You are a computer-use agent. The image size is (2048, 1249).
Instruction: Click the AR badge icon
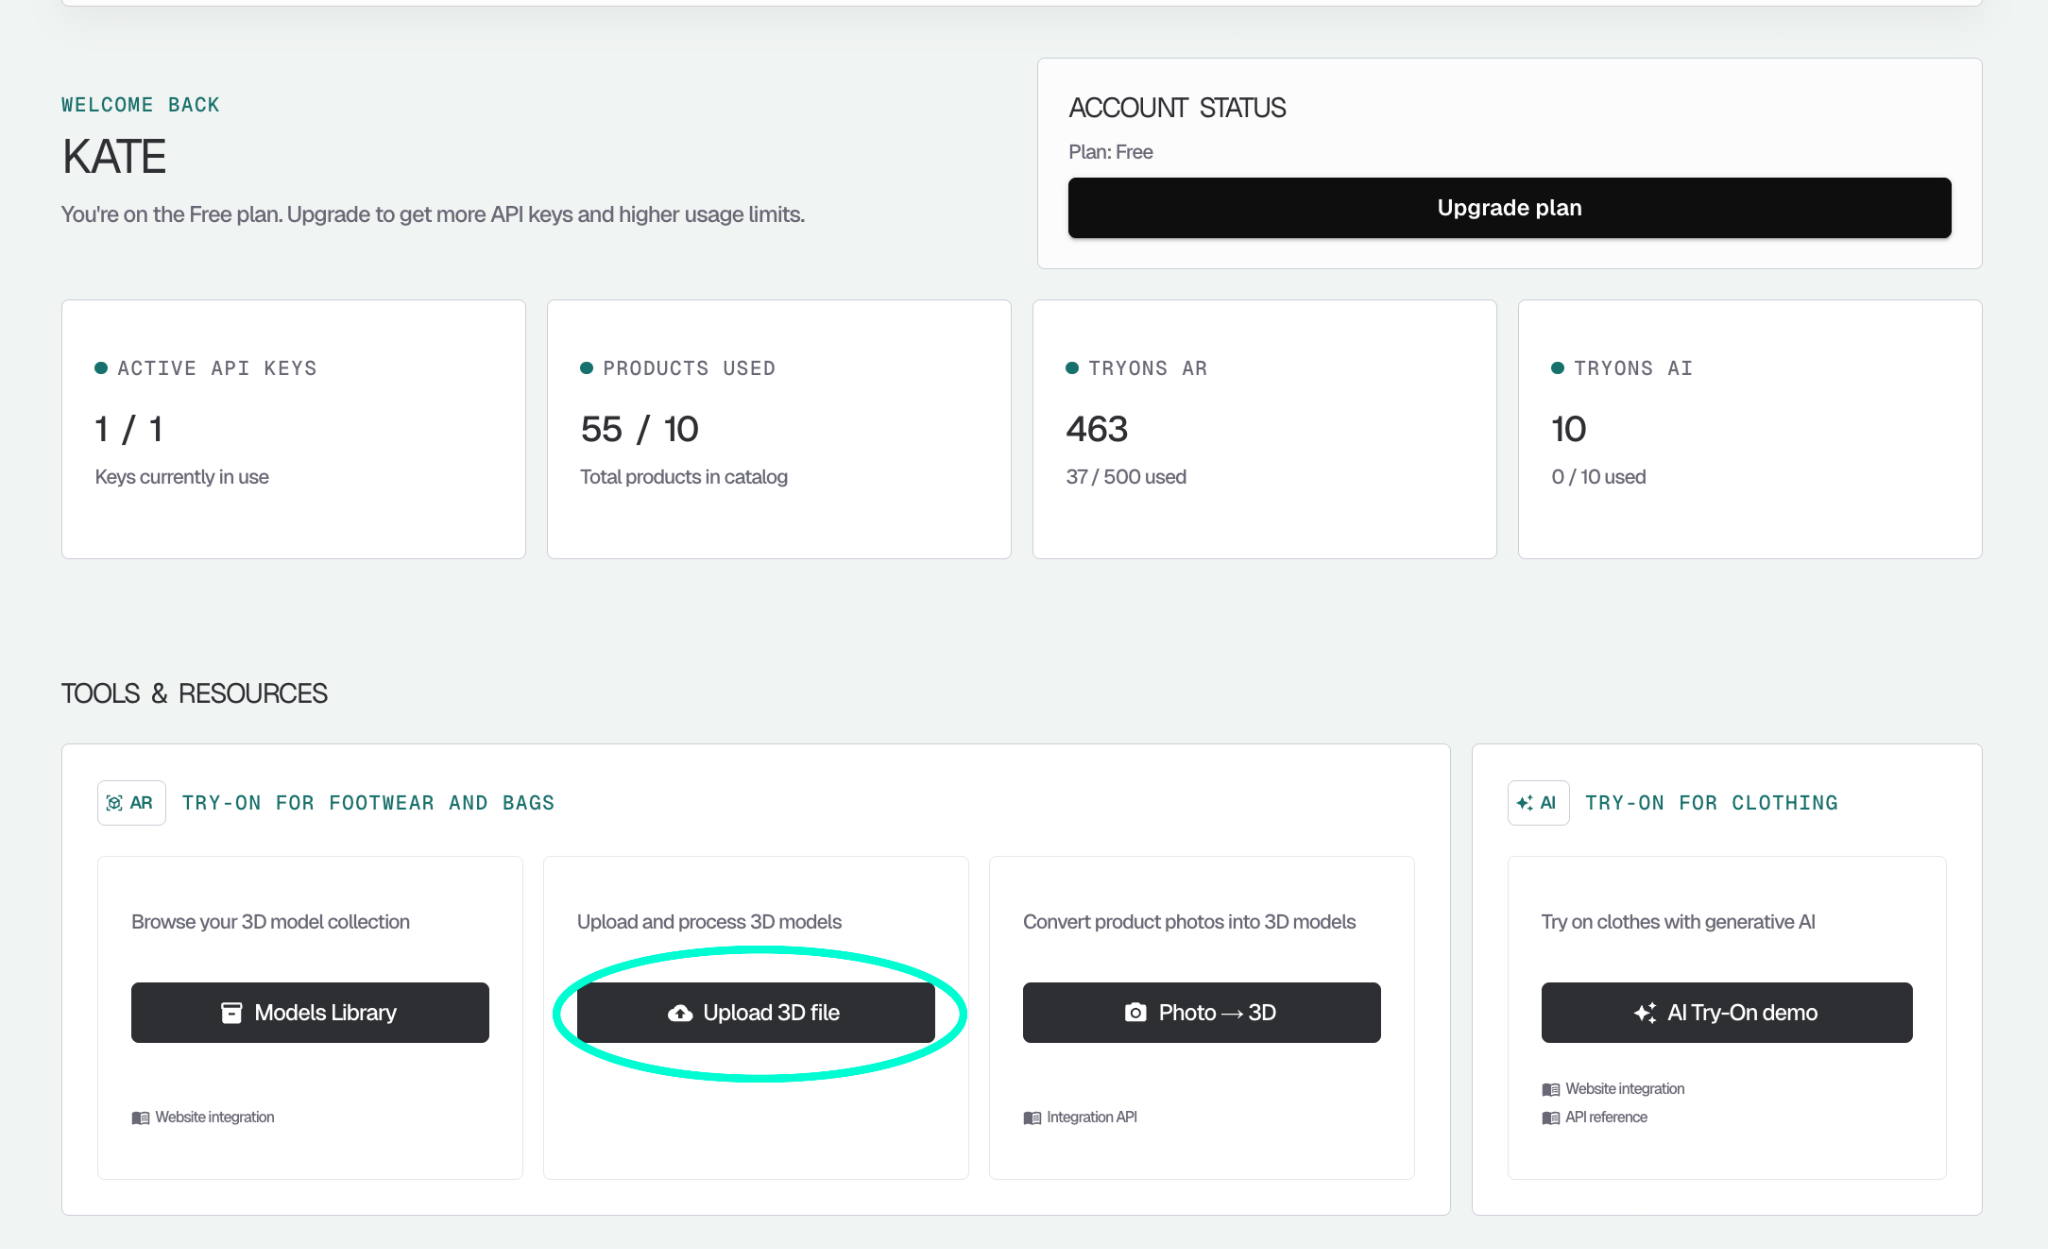(131, 803)
